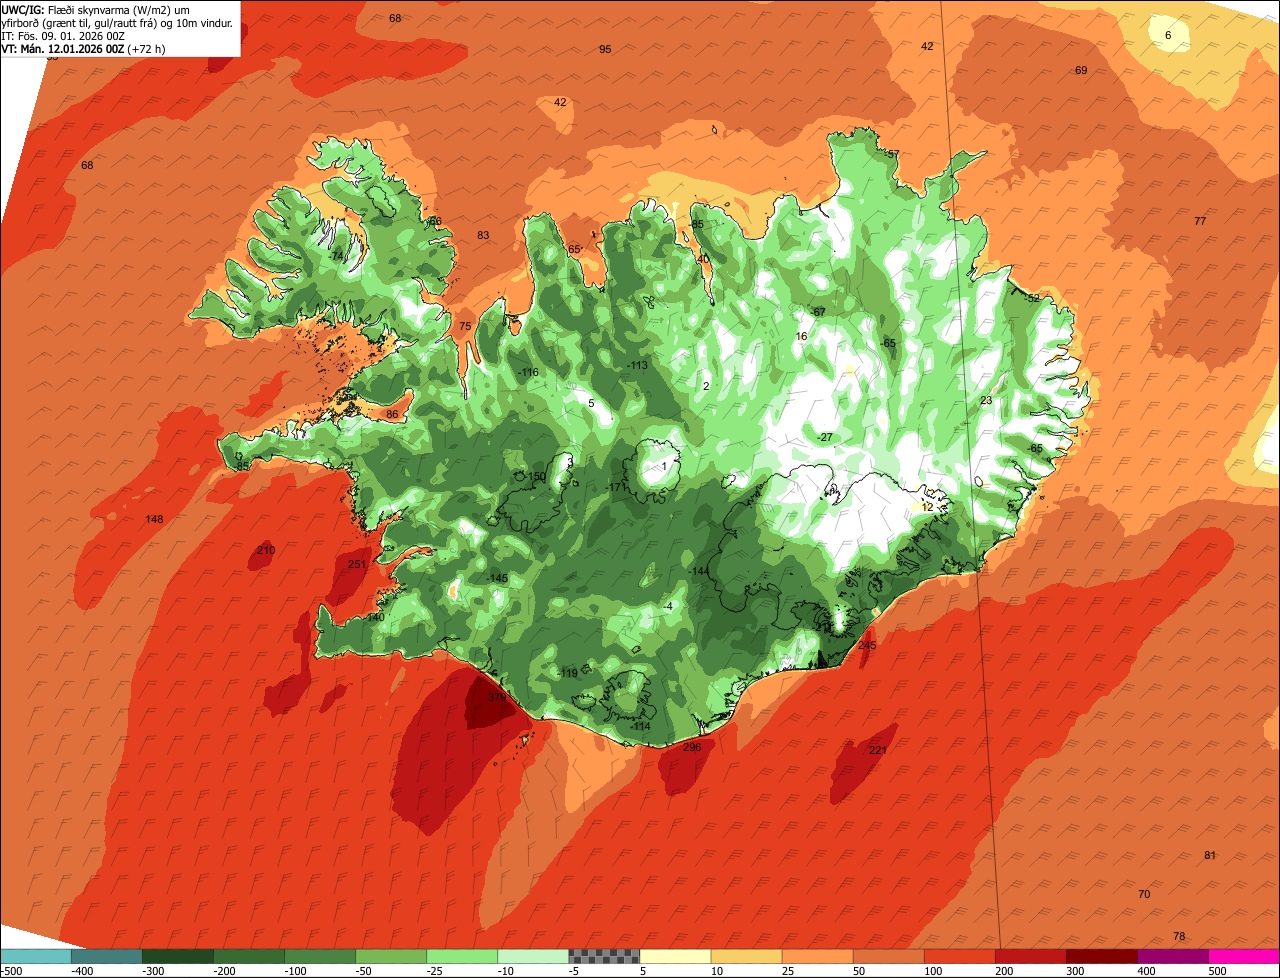The height and width of the screenshot is (978, 1280).
Task: Click the value 69 in the northeast ocean
Action: 1081,70
